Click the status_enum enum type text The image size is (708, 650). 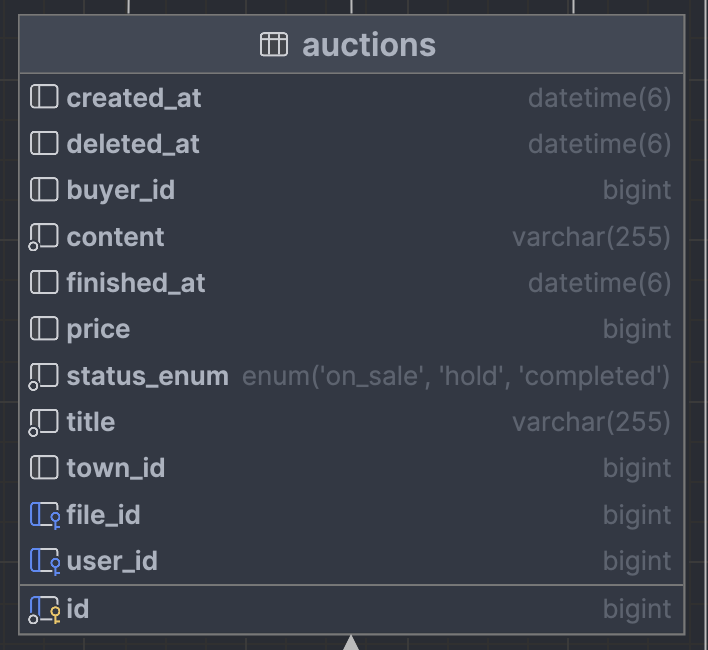[456, 376]
